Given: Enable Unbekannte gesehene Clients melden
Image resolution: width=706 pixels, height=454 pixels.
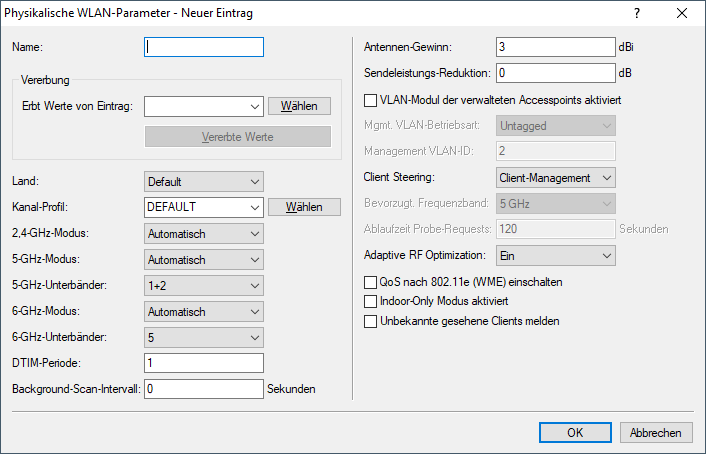Looking at the screenshot, I should (x=372, y=321).
